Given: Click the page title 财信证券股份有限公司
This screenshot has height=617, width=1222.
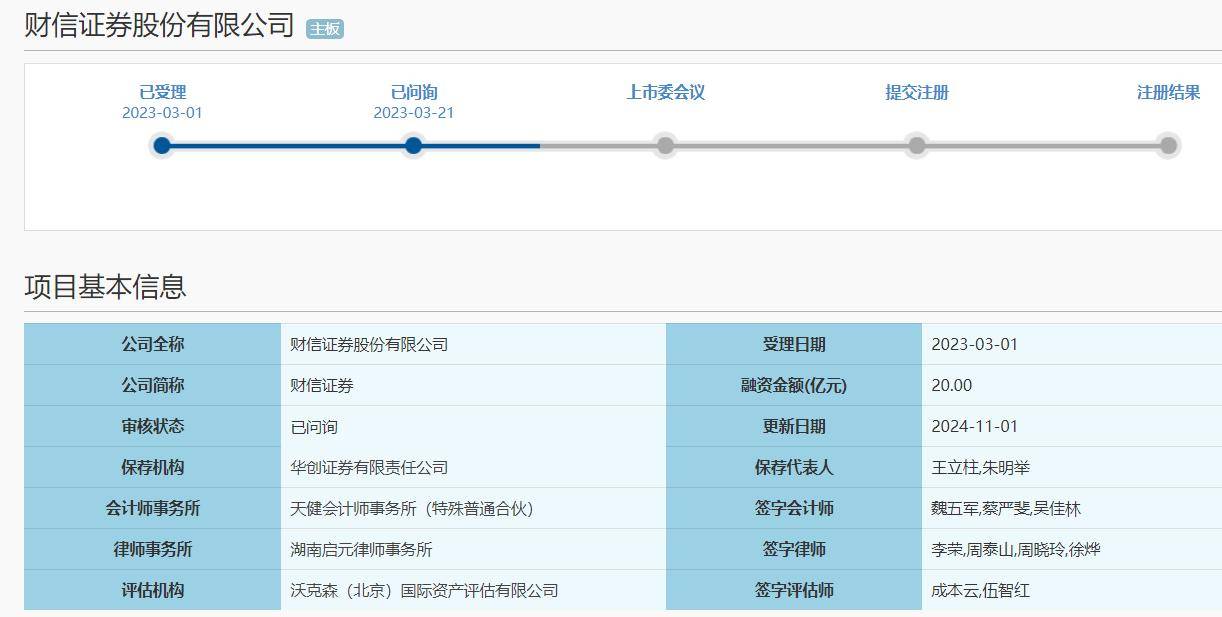Looking at the screenshot, I should pos(160,25).
